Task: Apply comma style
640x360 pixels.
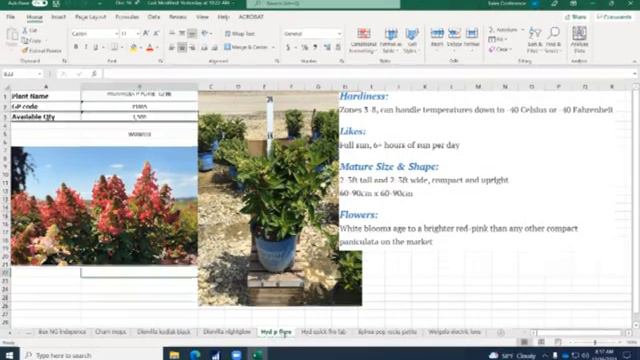Action: point(315,48)
